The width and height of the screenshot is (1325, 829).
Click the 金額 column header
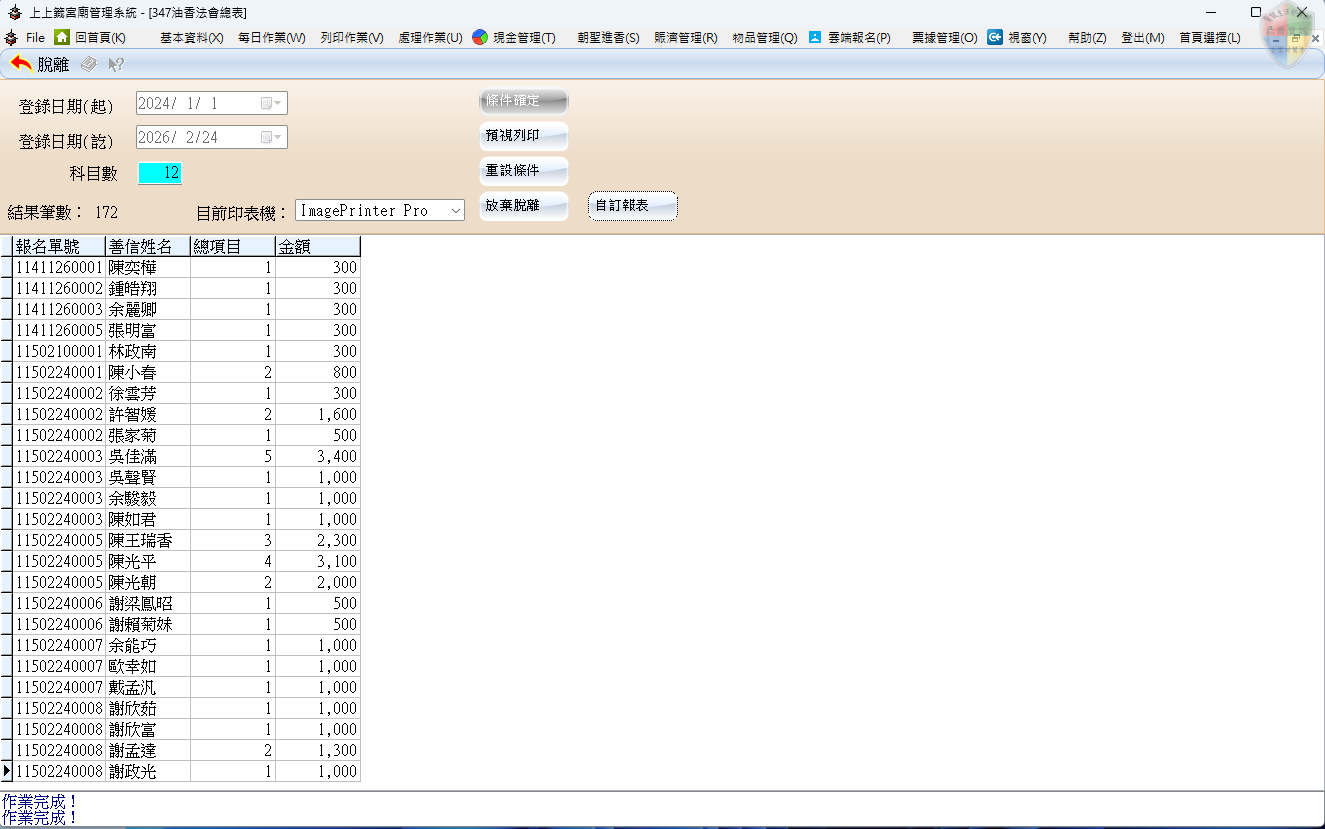click(317, 246)
